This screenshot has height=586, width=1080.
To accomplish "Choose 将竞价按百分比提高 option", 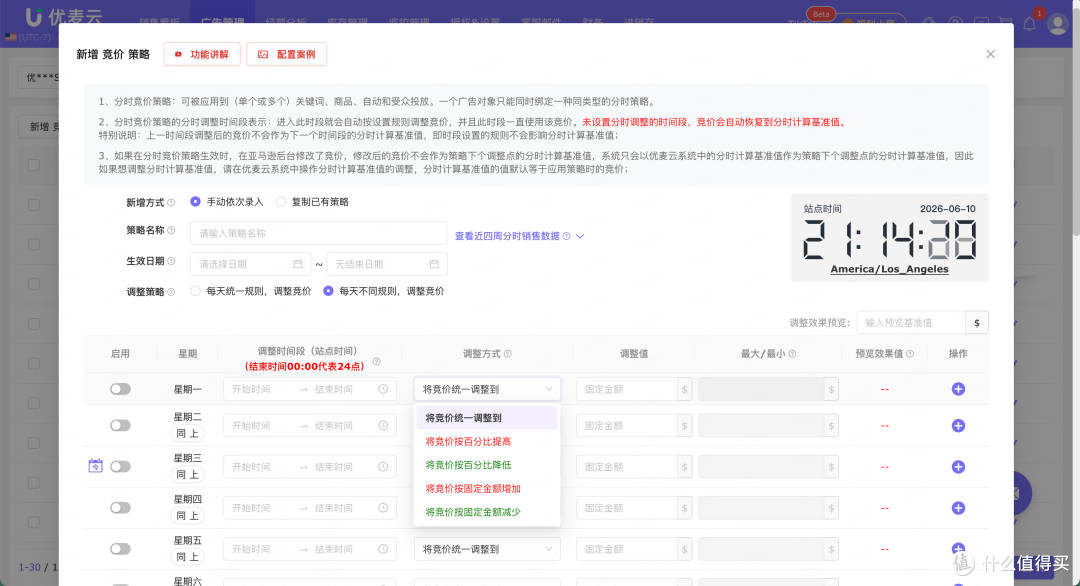I will tap(487, 441).
